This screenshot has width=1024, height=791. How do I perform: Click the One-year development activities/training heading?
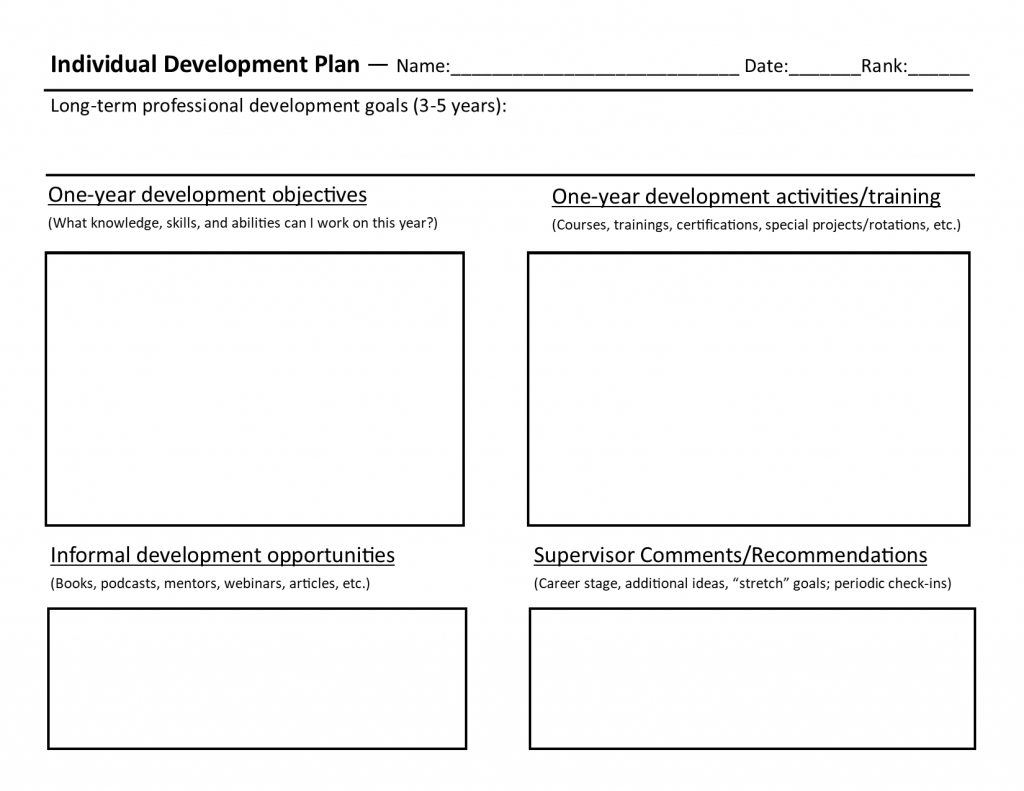tap(745, 196)
